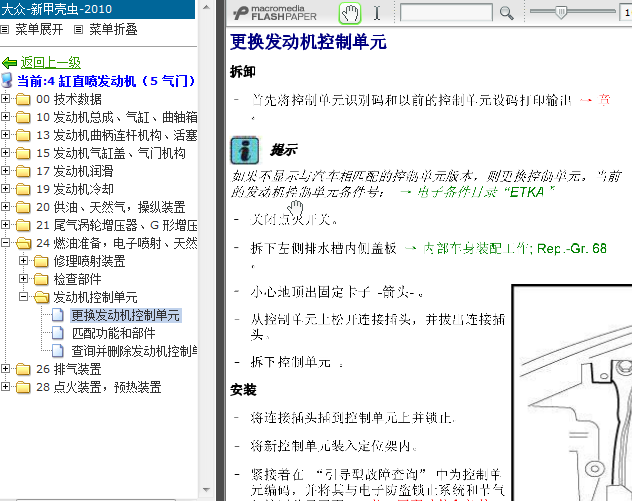
Task: Expand the 10 发动机总成 node
Action: 5,117
